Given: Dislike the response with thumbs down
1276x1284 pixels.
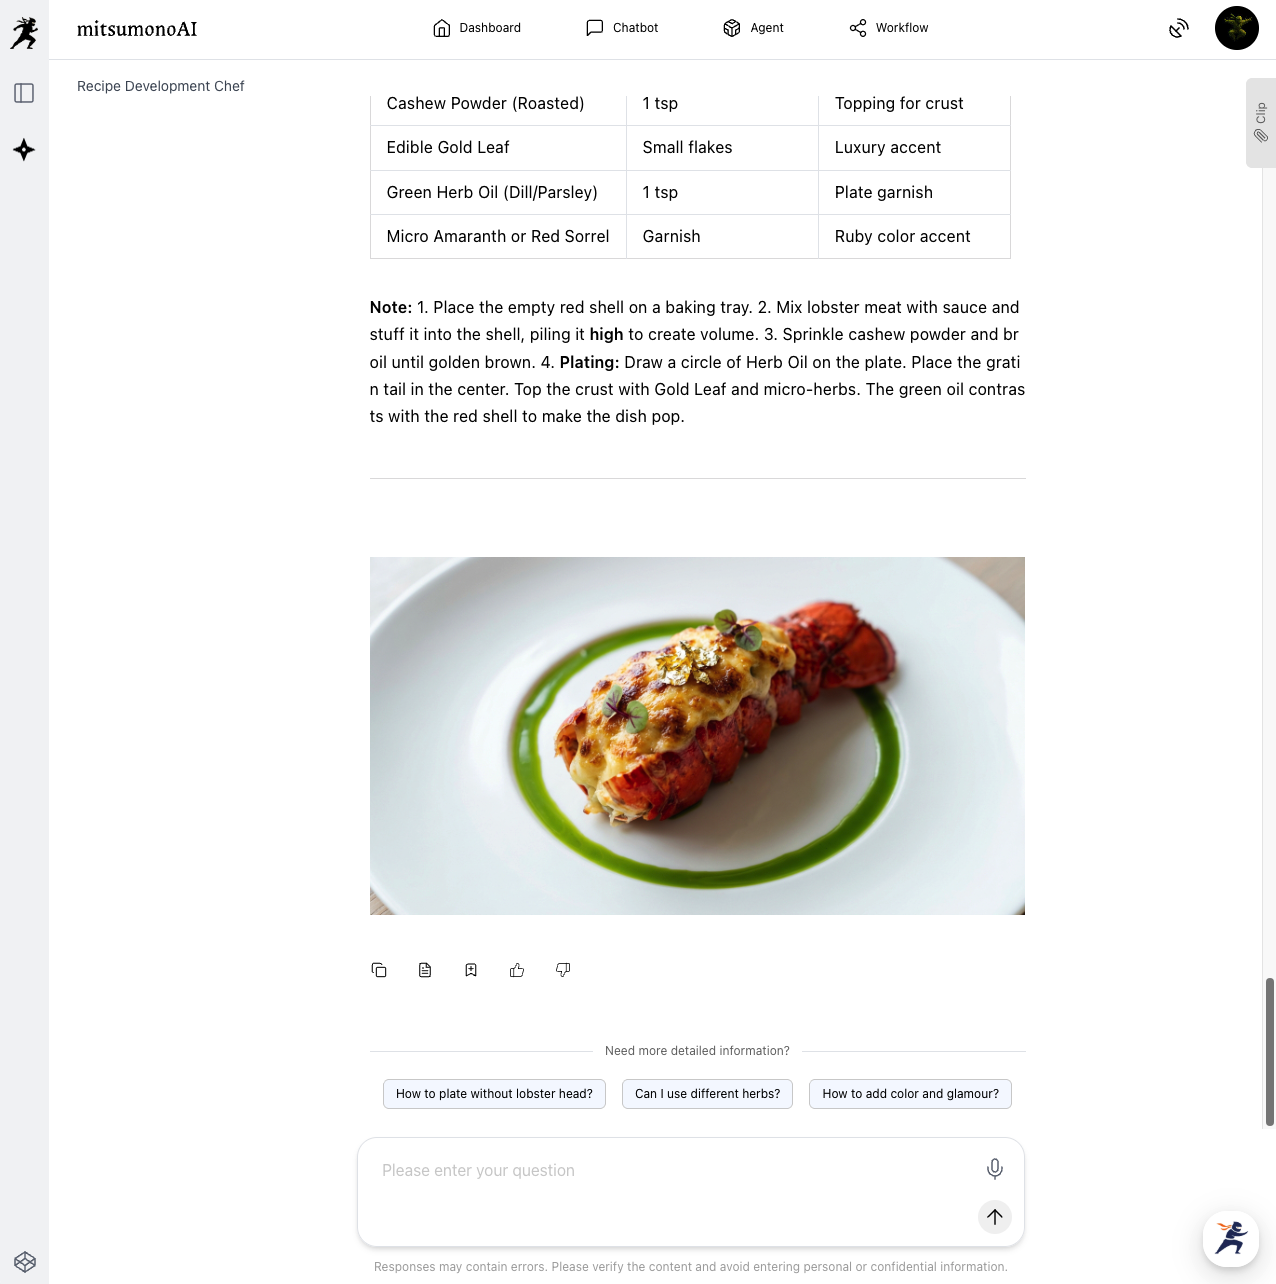Looking at the screenshot, I should tap(563, 970).
